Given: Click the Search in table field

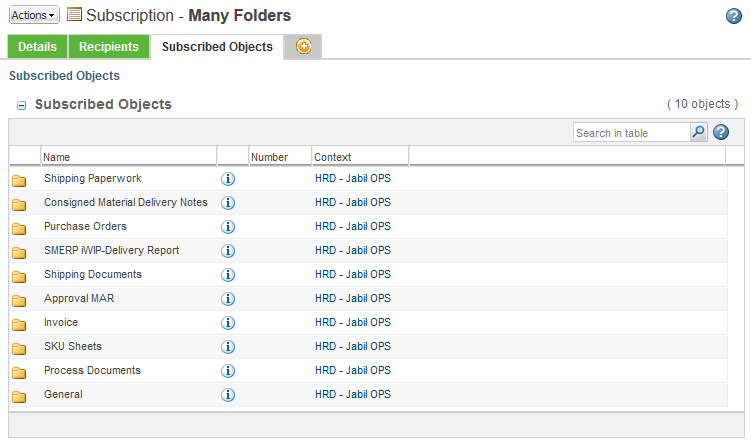Looking at the screenshot, I should click(x=632, y=133).
